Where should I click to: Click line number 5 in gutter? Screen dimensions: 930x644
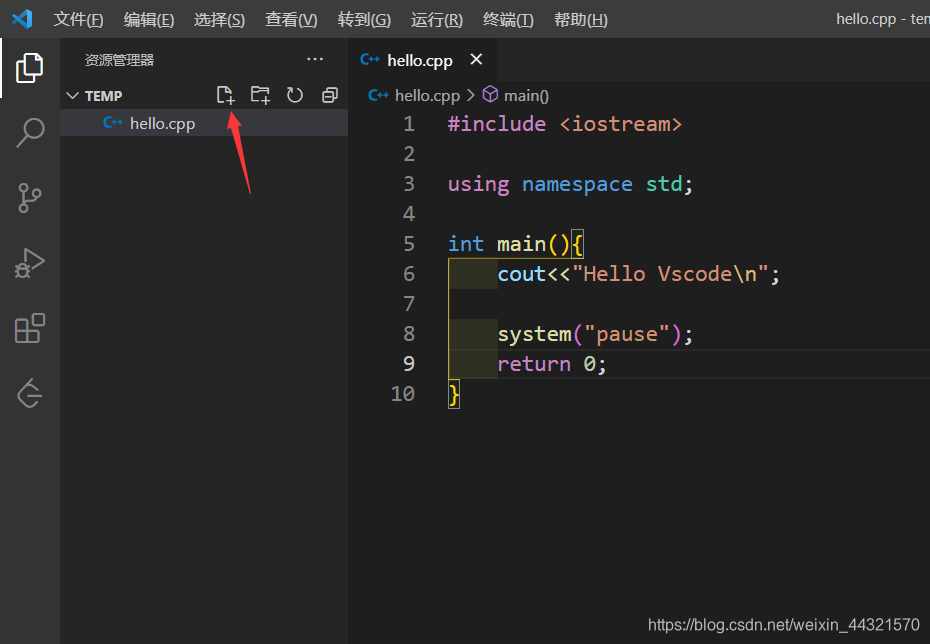(409, 244)
